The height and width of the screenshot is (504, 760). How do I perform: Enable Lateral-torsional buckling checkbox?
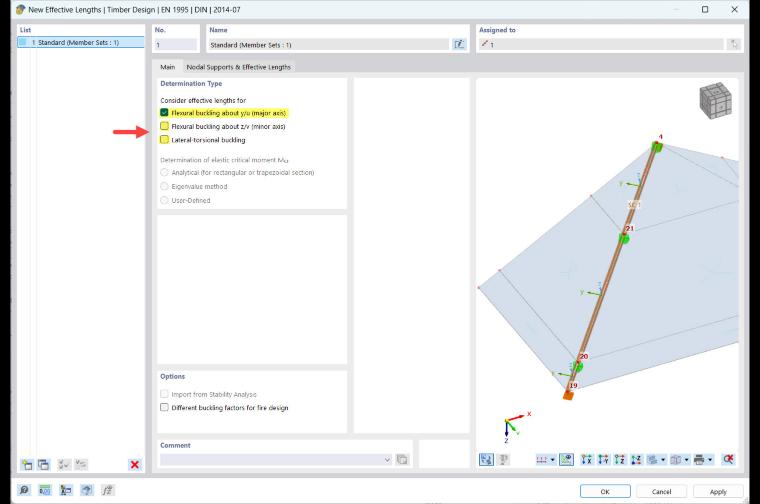164,140
